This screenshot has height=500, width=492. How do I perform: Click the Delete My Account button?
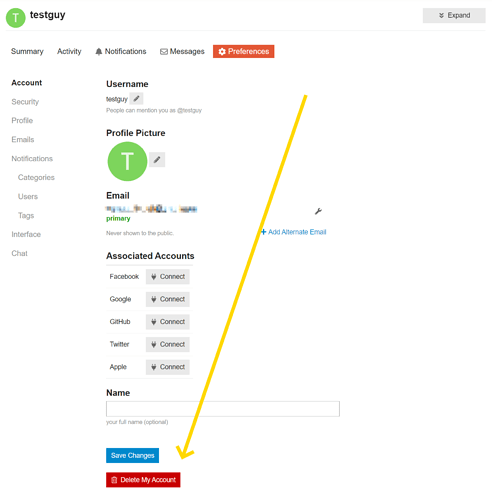[143, 480]
